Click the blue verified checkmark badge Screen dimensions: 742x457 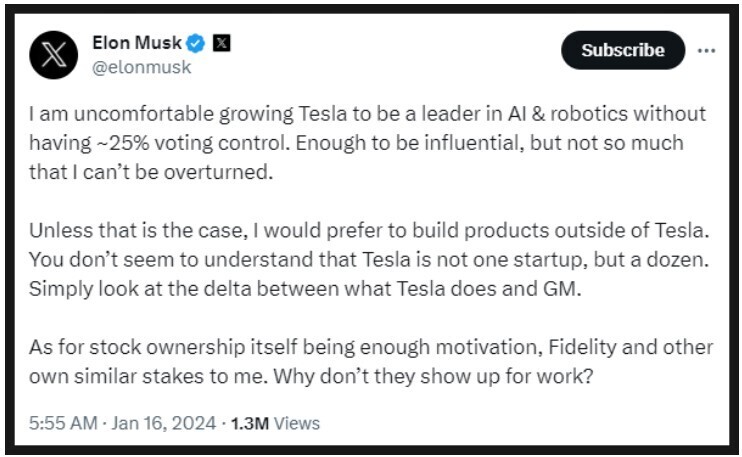[x=197, y=43]
